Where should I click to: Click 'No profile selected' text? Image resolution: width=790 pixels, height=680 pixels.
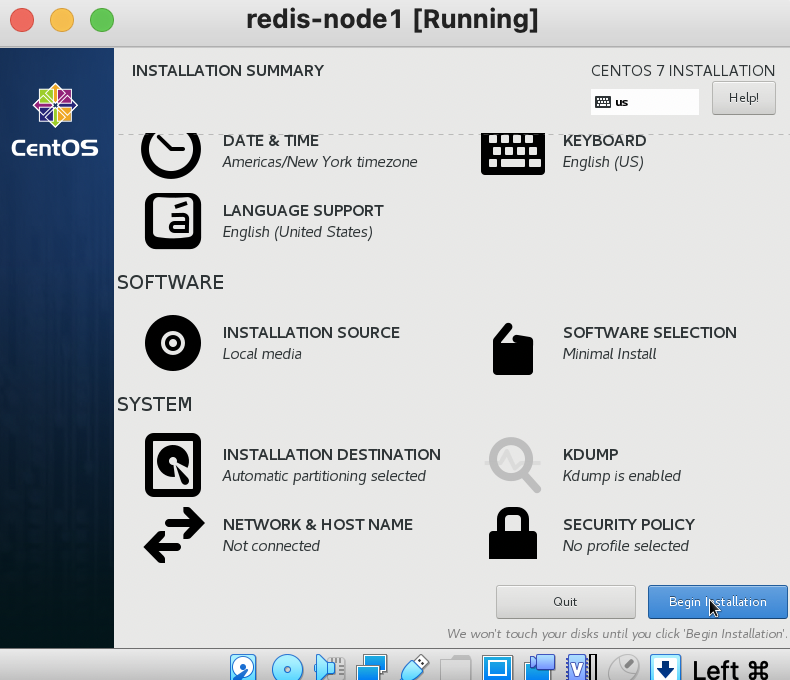[x=625, y=546]
